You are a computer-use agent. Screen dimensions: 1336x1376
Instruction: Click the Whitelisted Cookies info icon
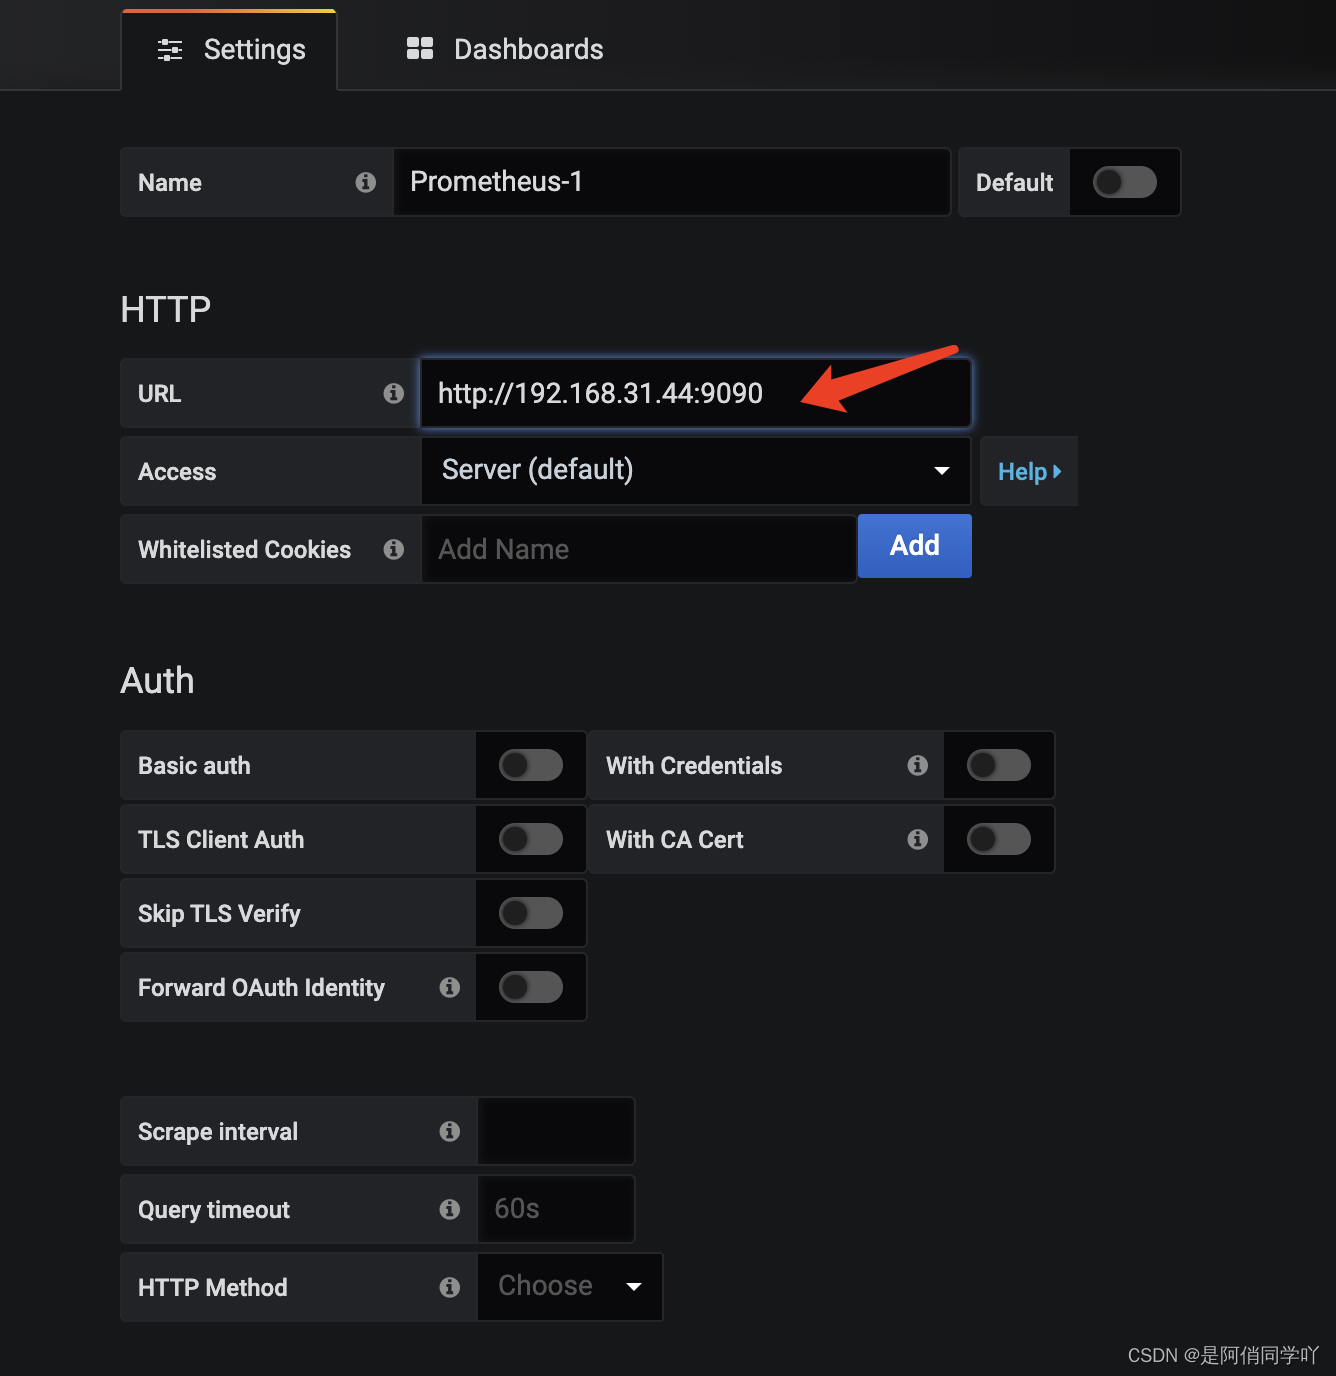(394, 549)
